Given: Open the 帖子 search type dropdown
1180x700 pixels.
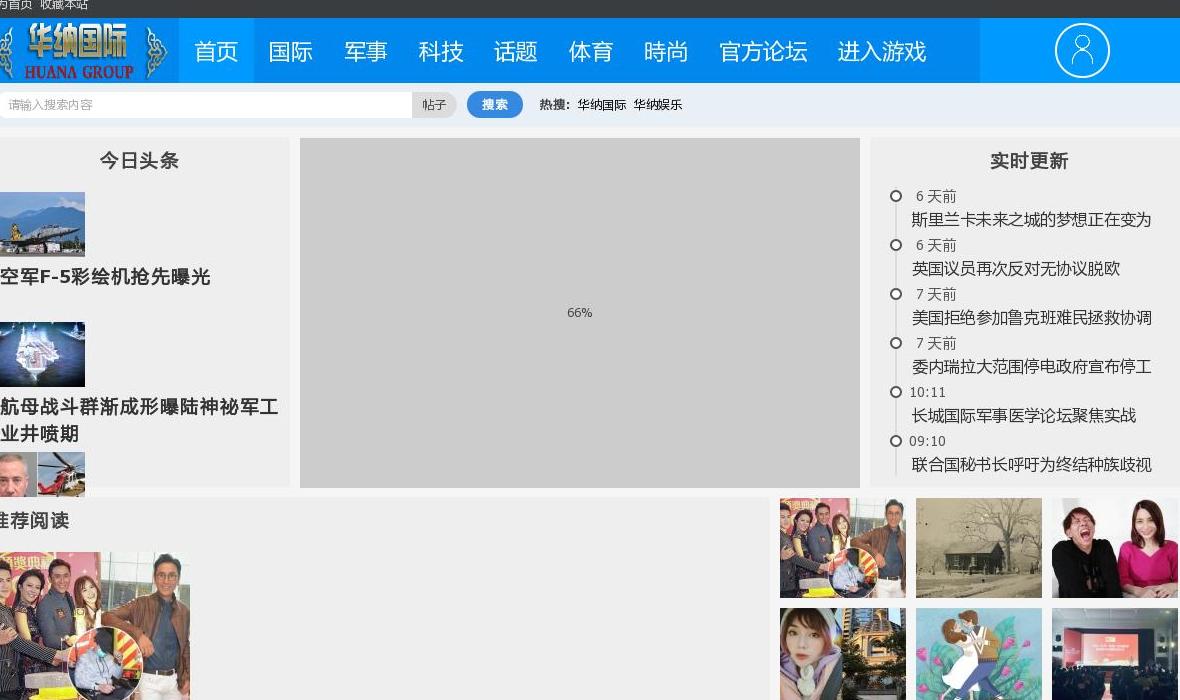Looking at the screenshot, I should pos(434,105).
